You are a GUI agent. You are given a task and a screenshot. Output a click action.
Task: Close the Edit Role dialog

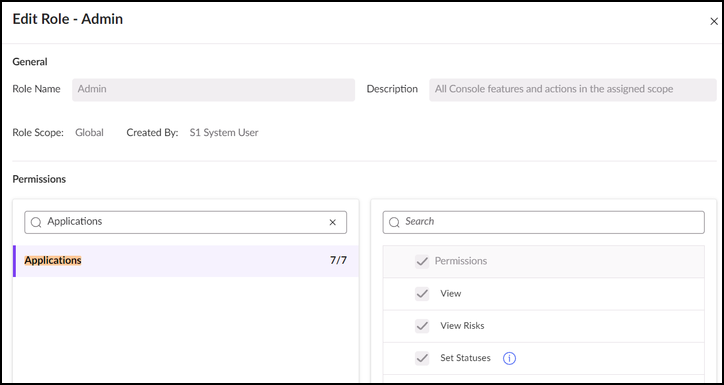click(713, 22)
